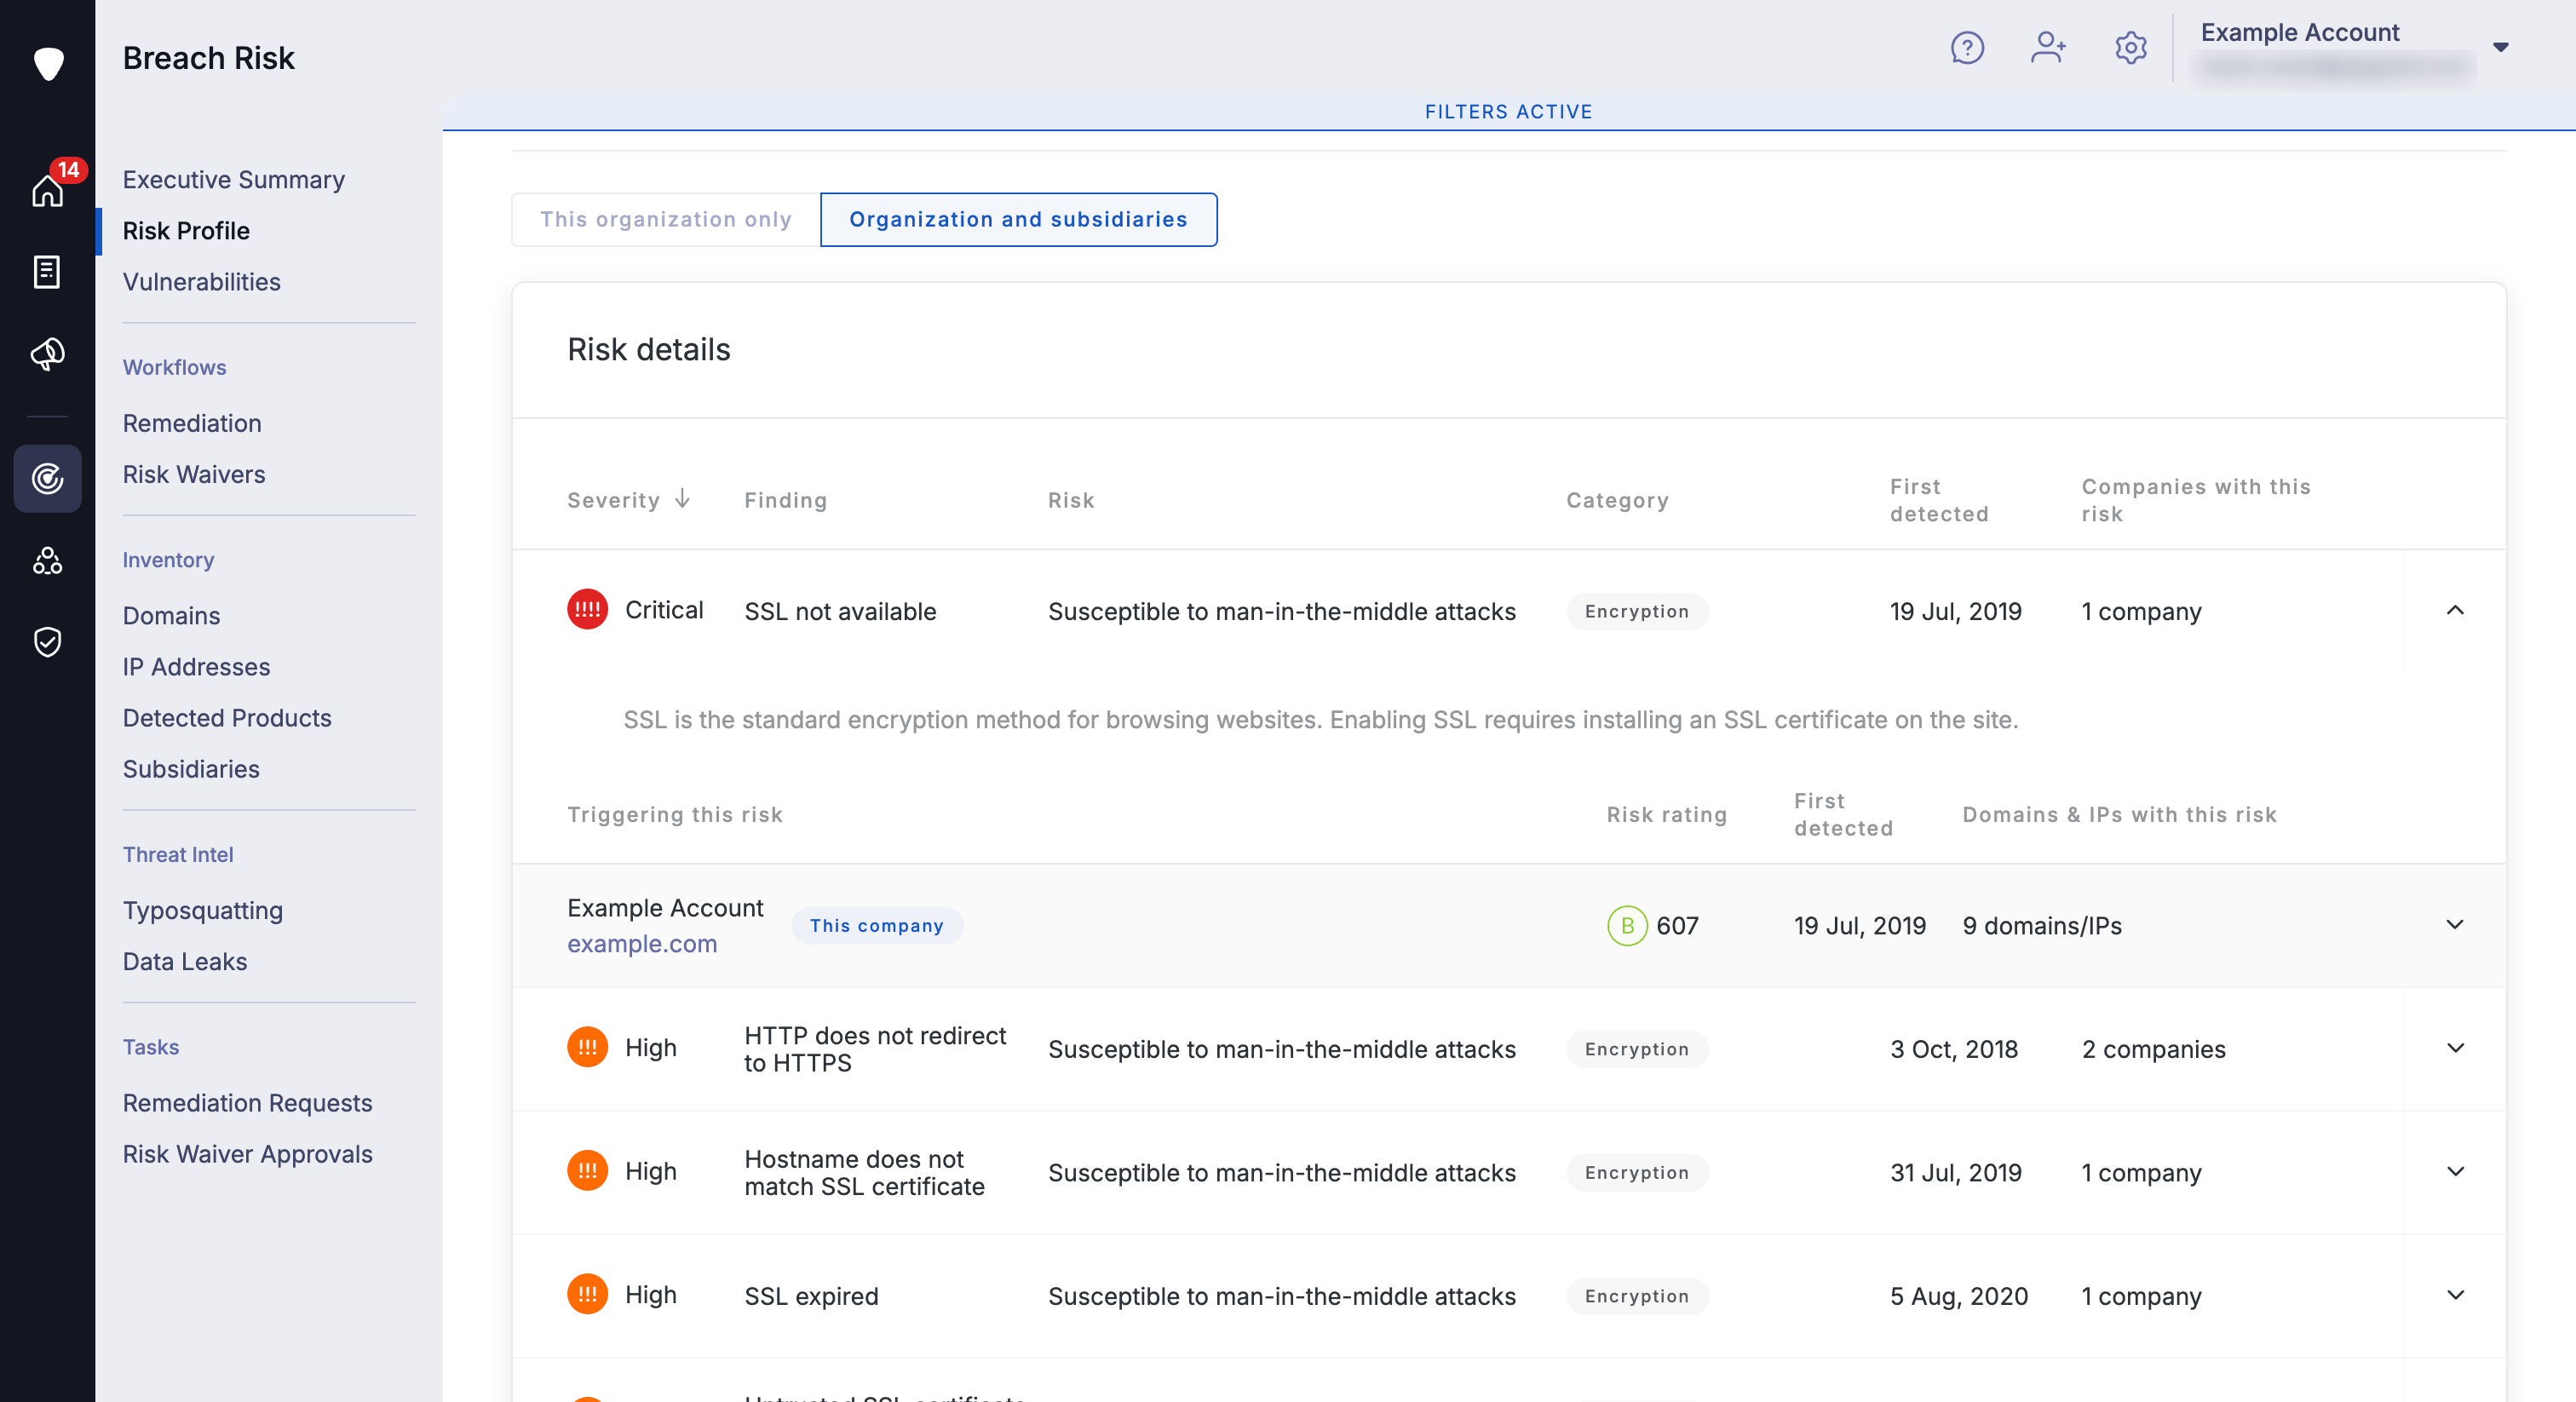This screenshot has width=2576, height=1402.
Task: Click the orange severity icon for SSL expired
Action: click(x=587, y=1294)
